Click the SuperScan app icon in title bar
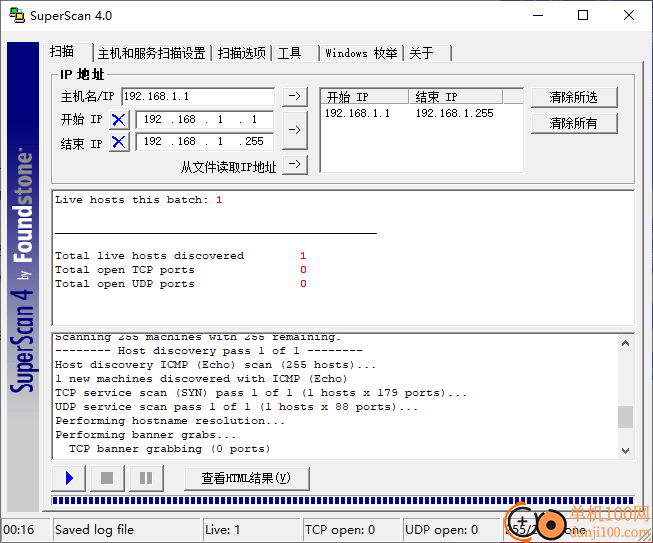The image size is (653, 543). click(17, 15)
